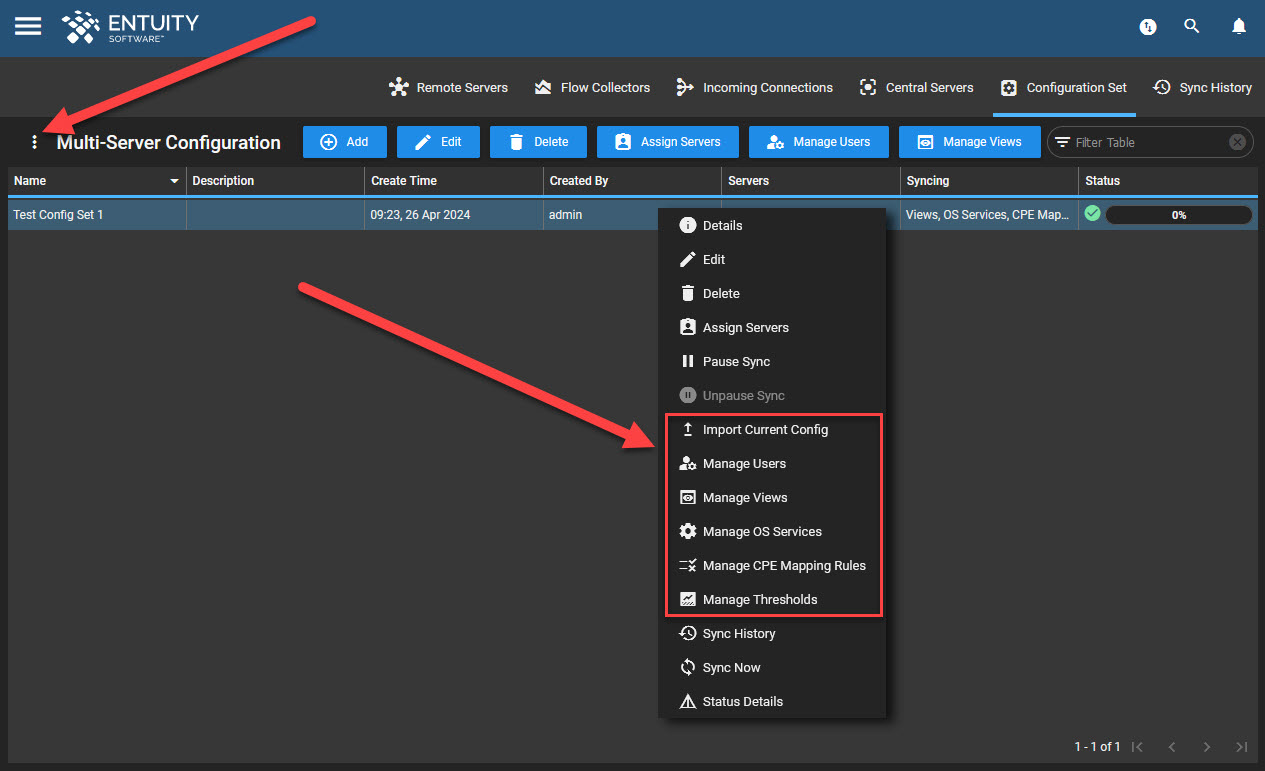The image size is (1265, 771).
Task: Choose Manage CPE Mapping Rules menu entry
Action: (x=772, y=565)
